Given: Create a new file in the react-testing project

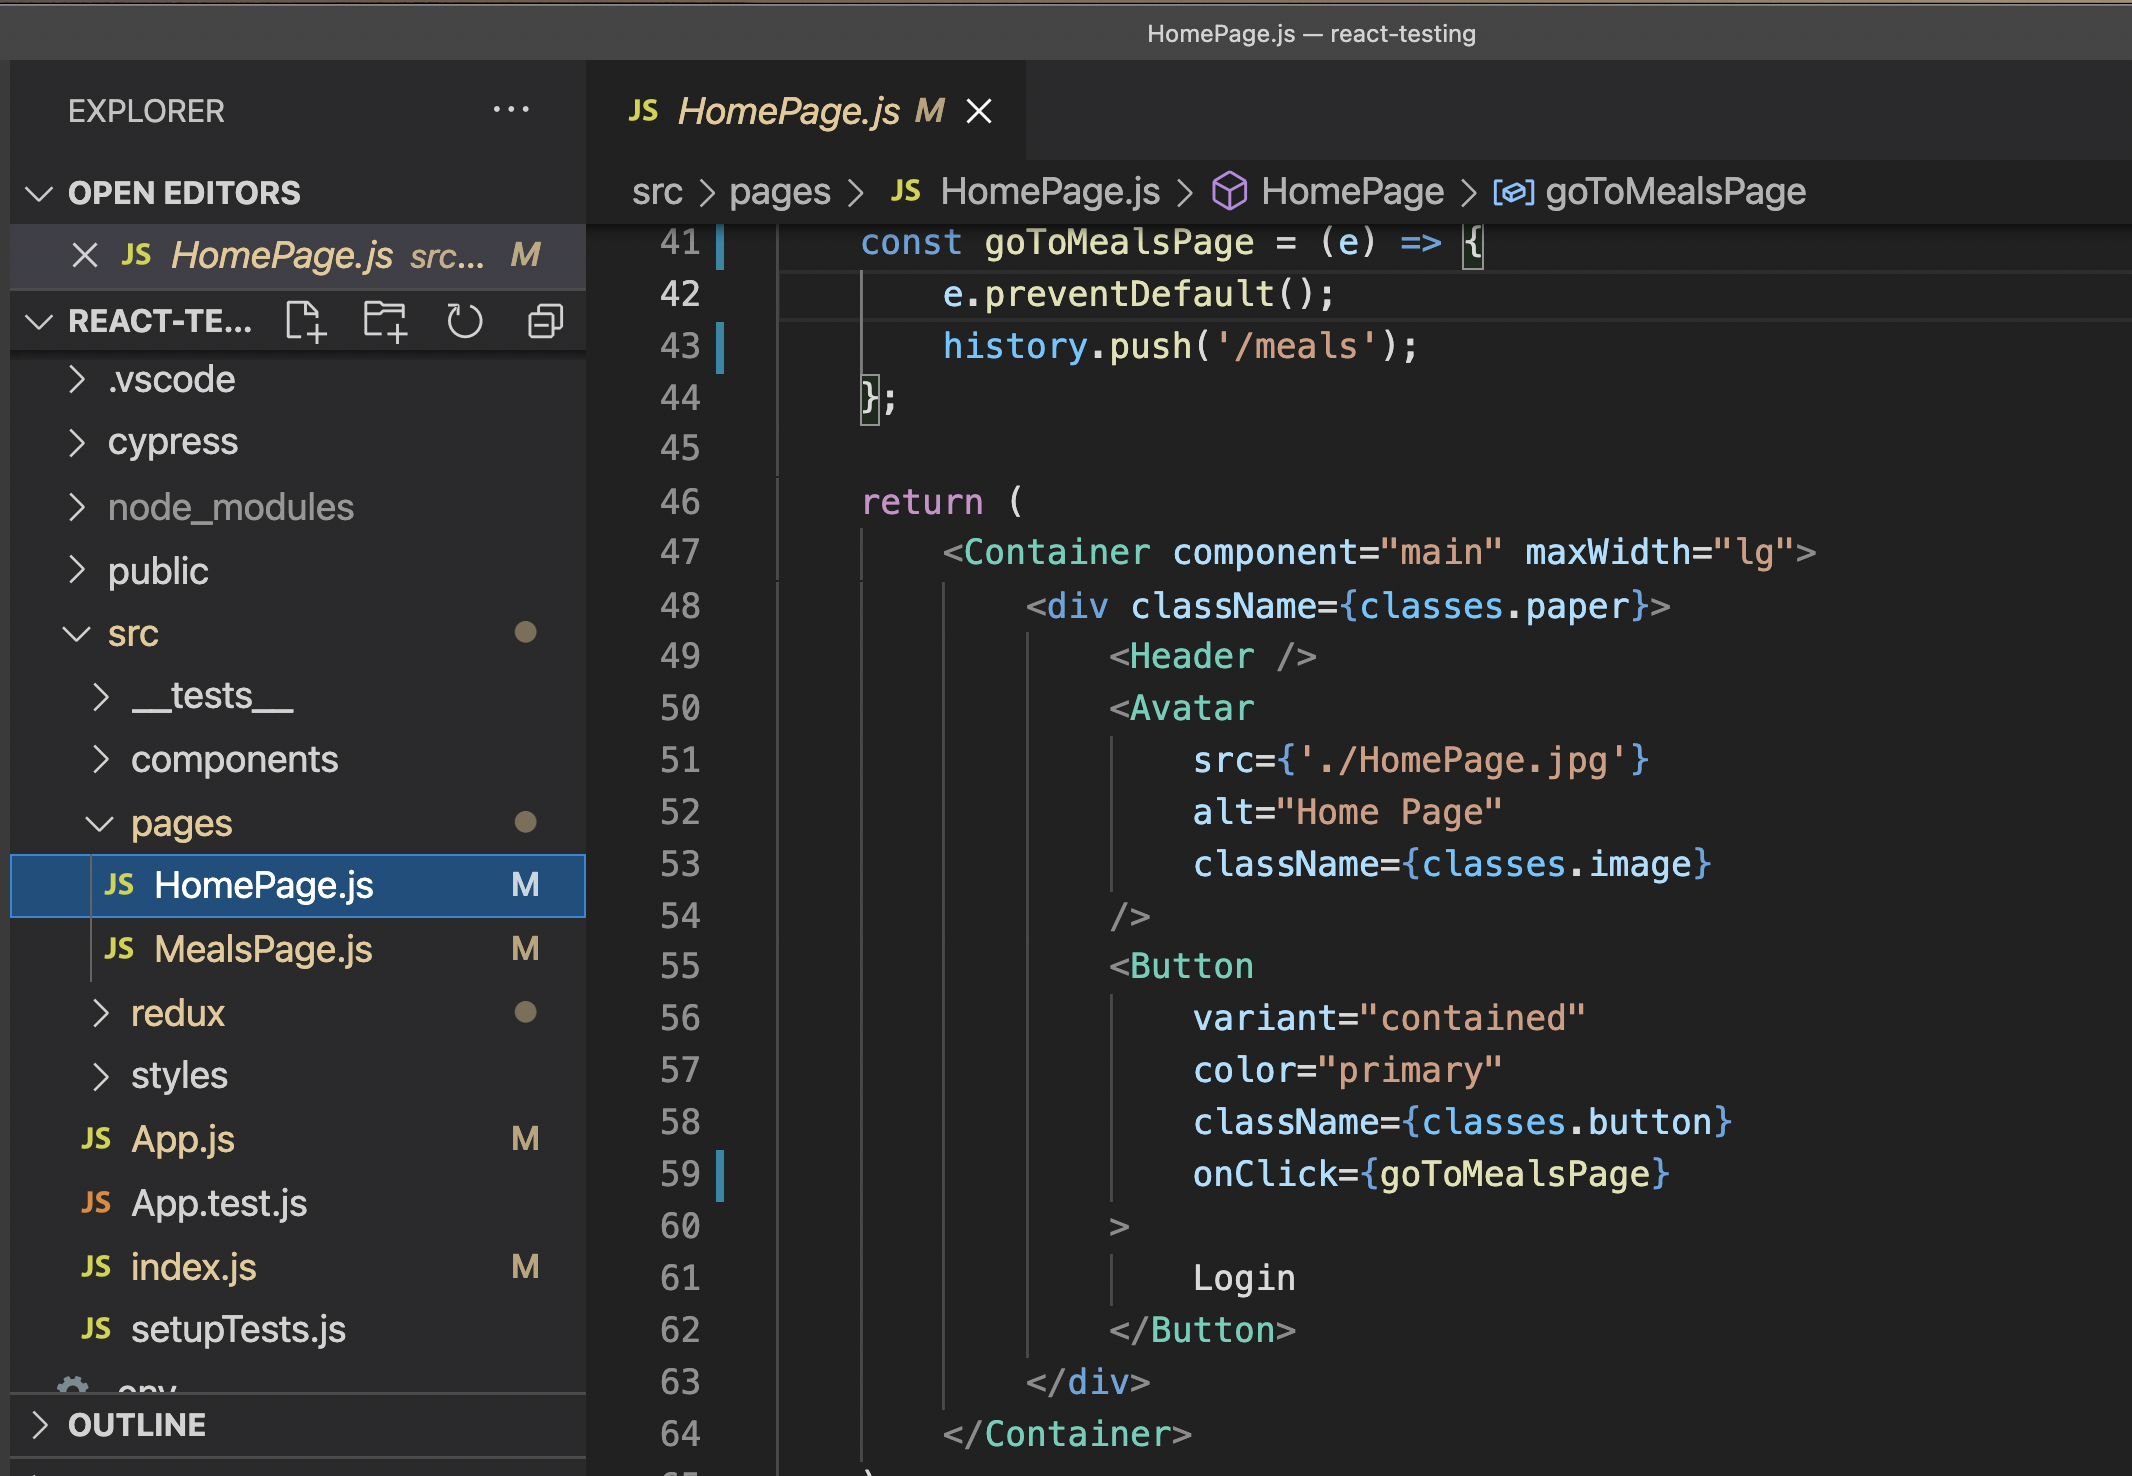Looking at the screenshot, I should [x=306, y=321].
